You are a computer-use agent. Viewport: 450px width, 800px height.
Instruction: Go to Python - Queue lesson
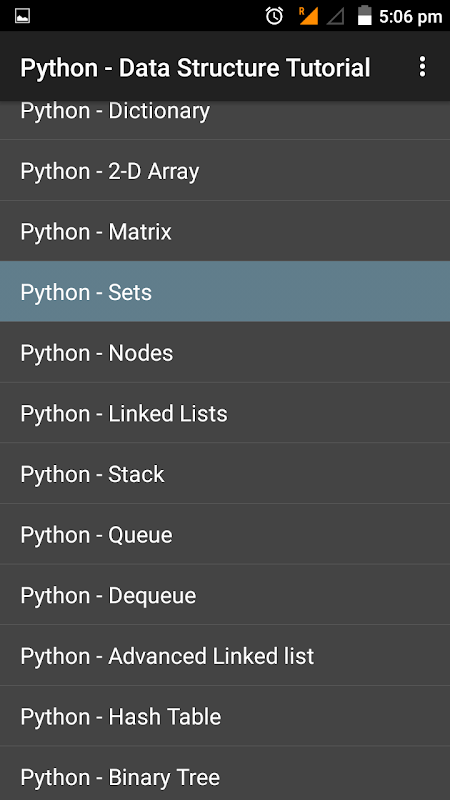pos(225,534)
